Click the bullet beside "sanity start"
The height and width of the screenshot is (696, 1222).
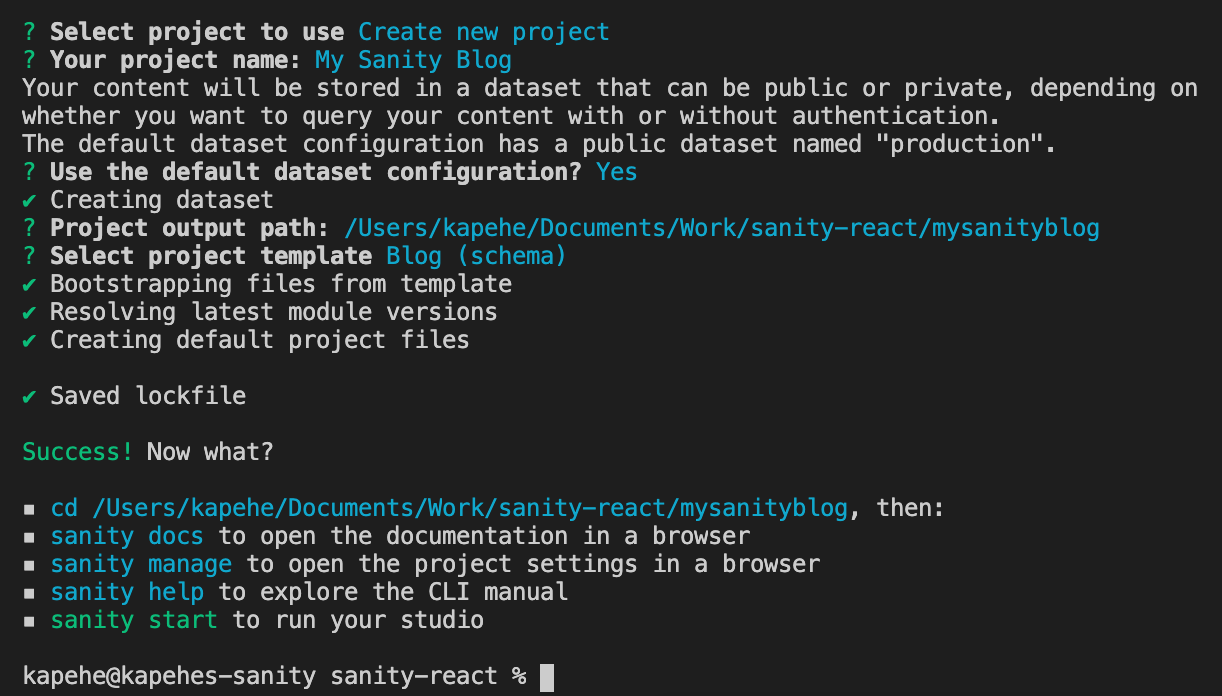tap(28, 620)
